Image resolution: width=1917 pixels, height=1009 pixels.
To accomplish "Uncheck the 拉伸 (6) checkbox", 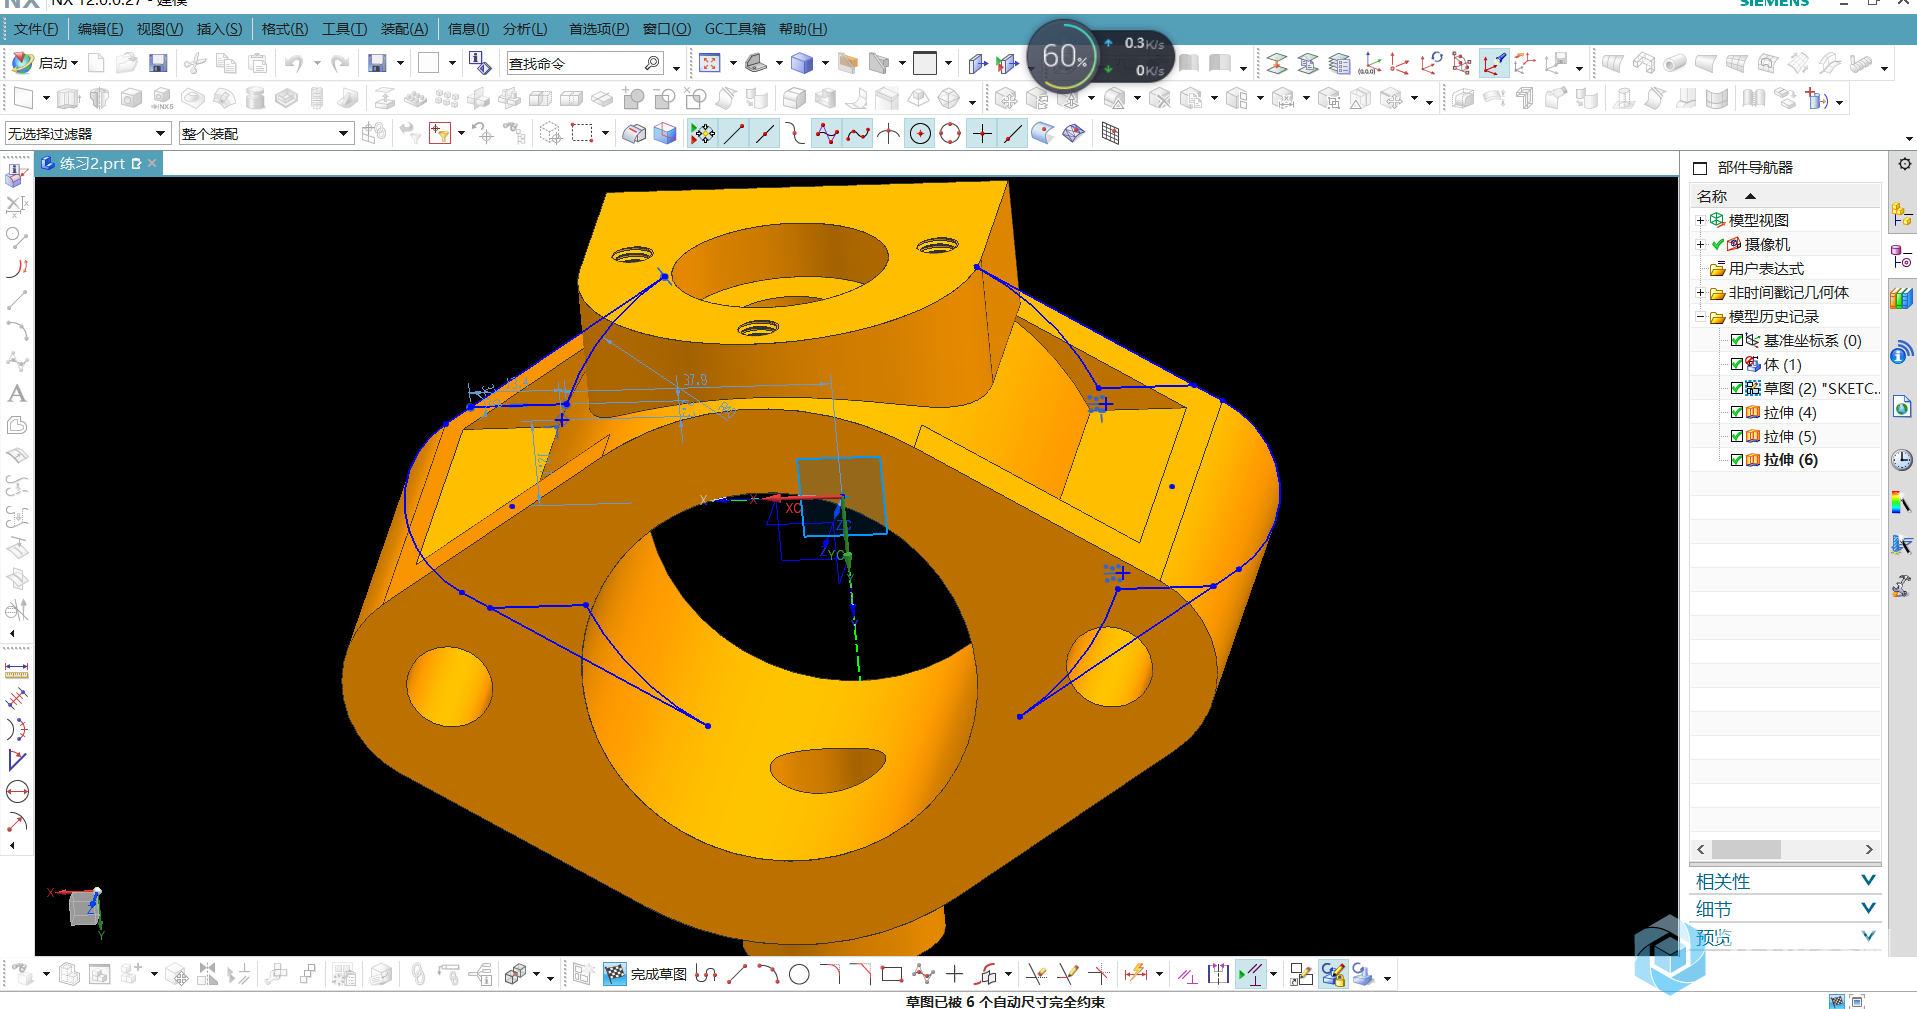I will 1737,460.
